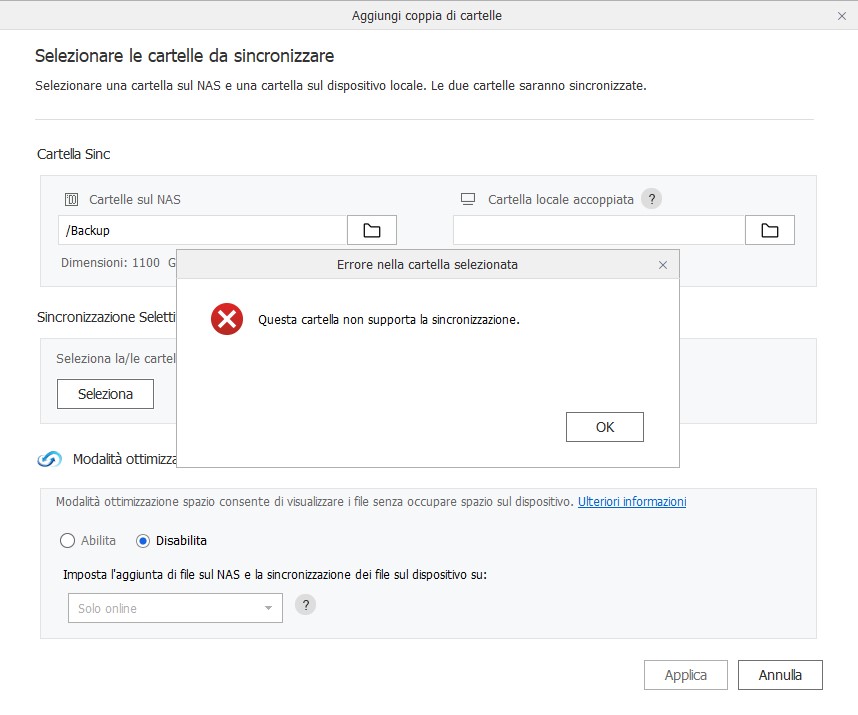Cancel with the Annulla button

click(780, 675)
